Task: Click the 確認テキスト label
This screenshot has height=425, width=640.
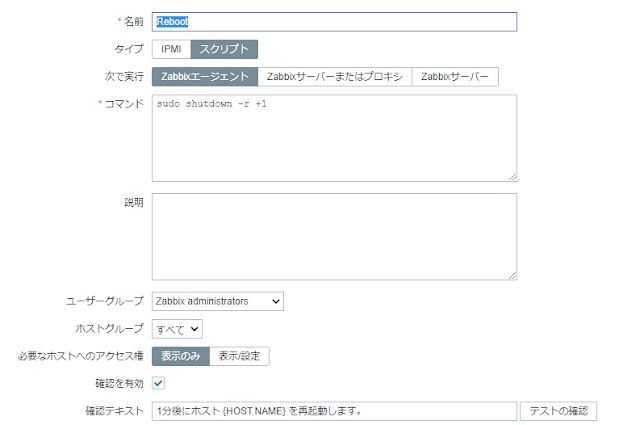Action: 115,411
